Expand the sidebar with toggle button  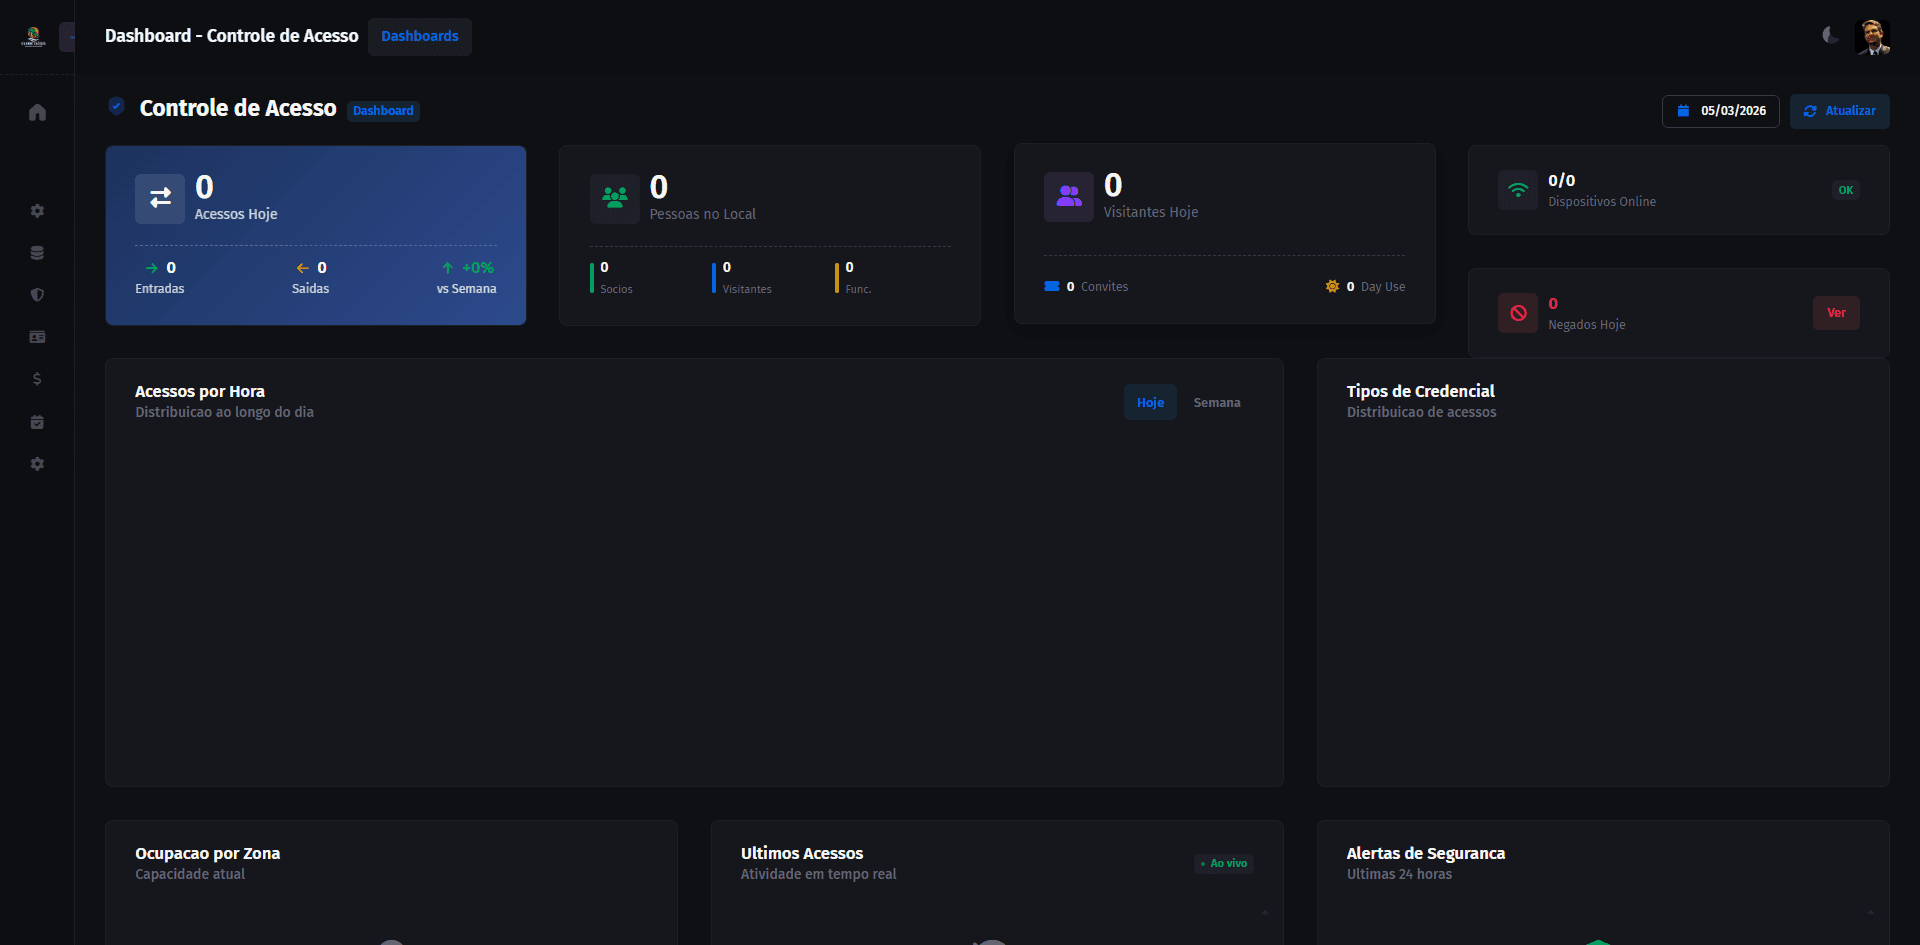pyautogui.click(x=68, y=37)
